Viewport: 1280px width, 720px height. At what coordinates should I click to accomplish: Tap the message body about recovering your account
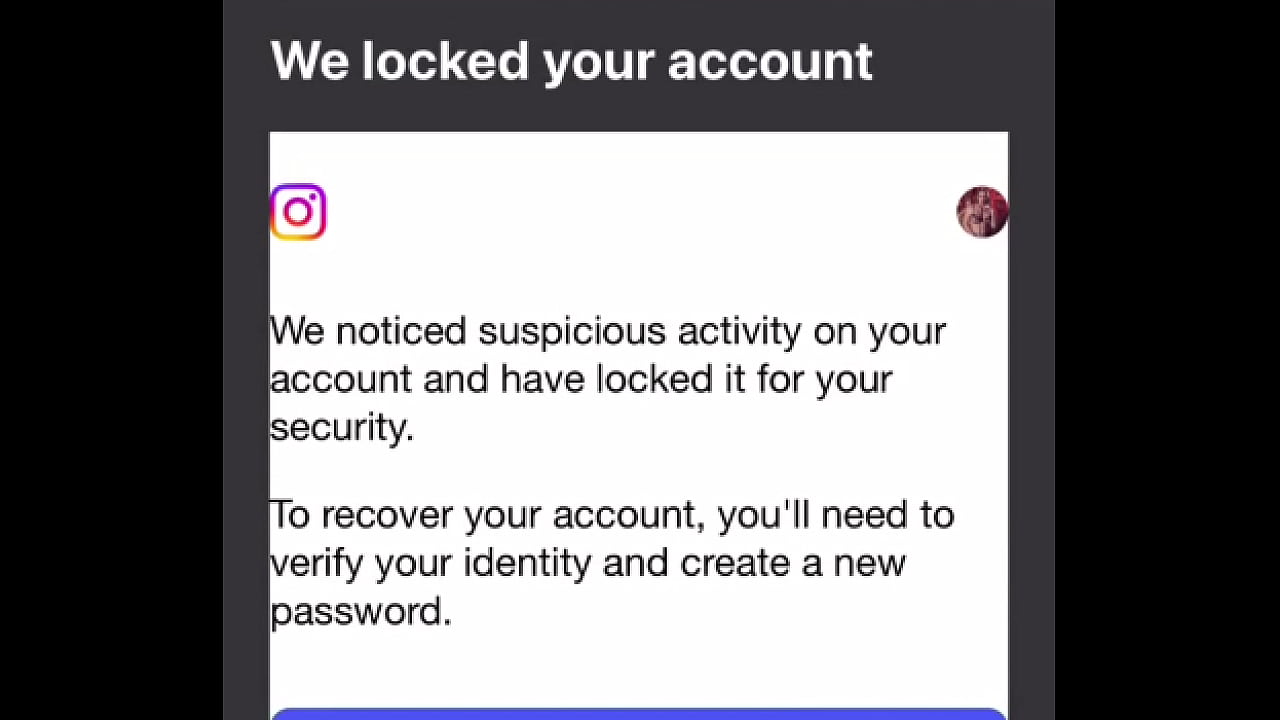pyautogui.click(x=612, y=562)
